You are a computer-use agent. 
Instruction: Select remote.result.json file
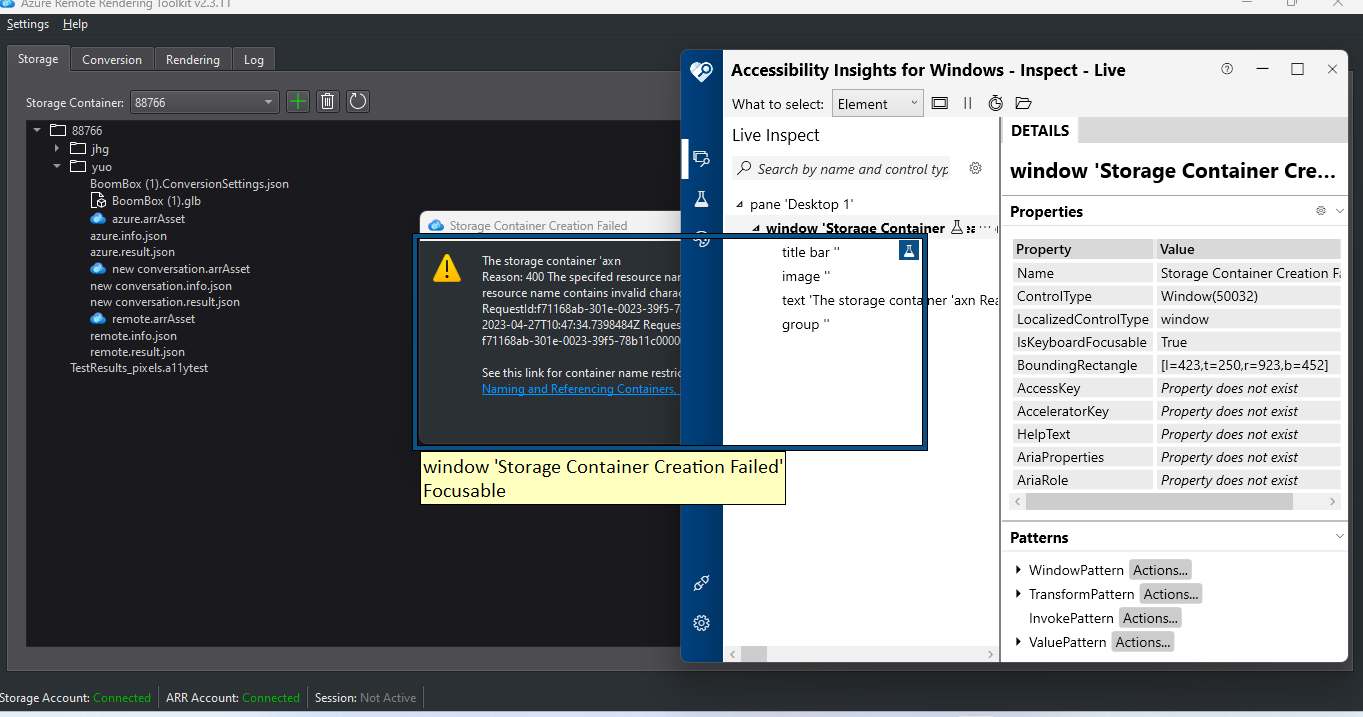pos(137,352)
